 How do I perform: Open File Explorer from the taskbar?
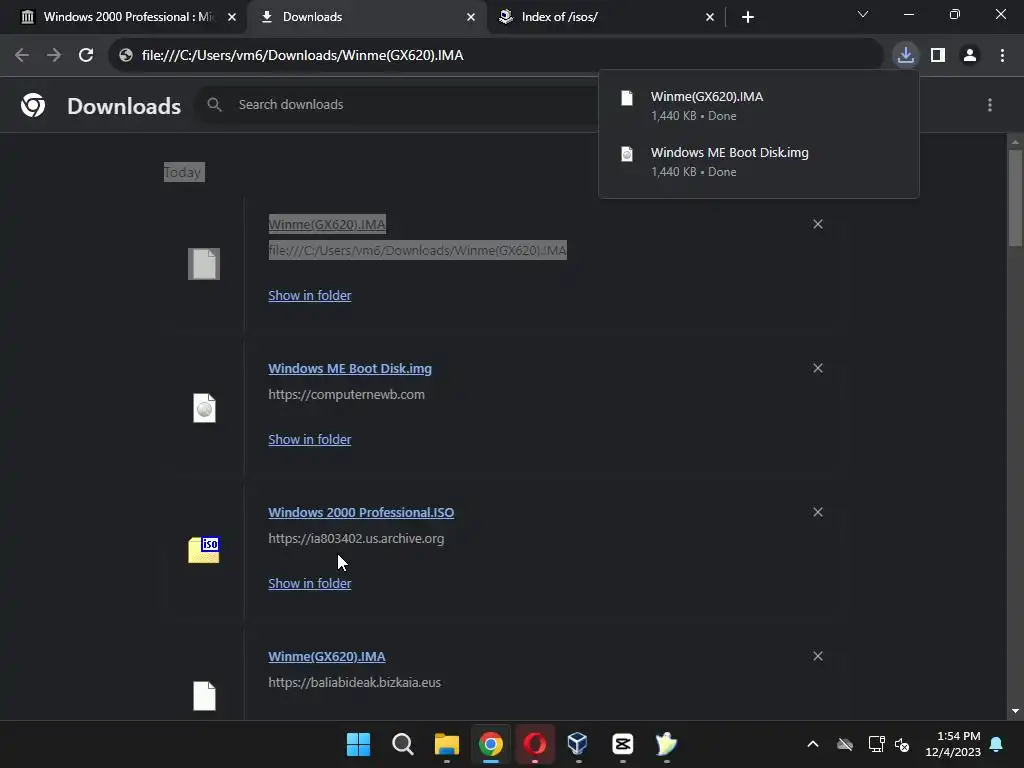click(447, 744)
